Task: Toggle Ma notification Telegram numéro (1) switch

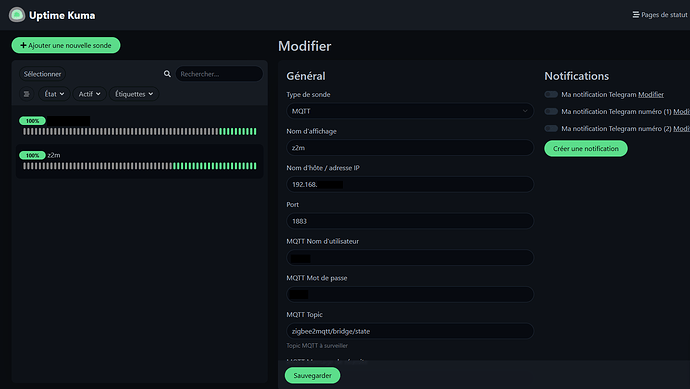Action: coord(551,111)
